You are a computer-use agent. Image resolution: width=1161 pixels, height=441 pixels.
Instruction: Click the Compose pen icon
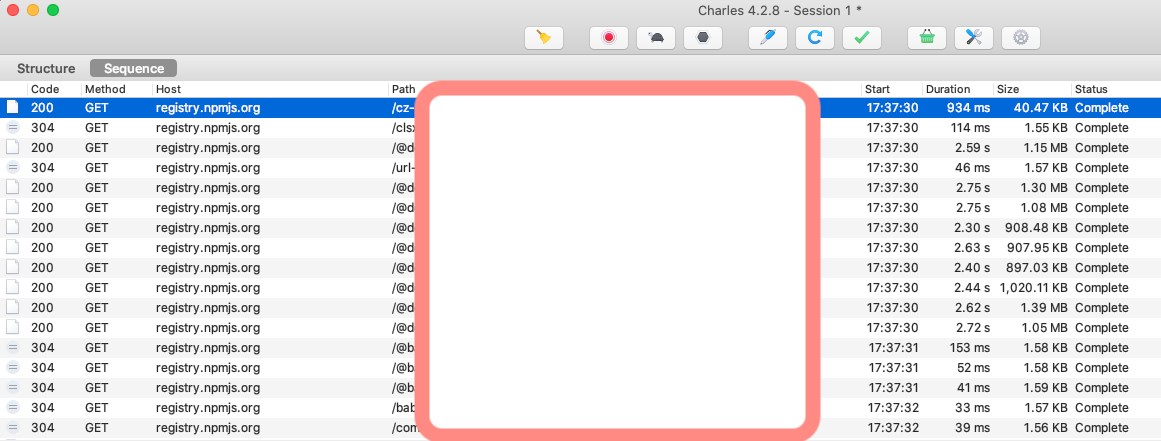768,38
